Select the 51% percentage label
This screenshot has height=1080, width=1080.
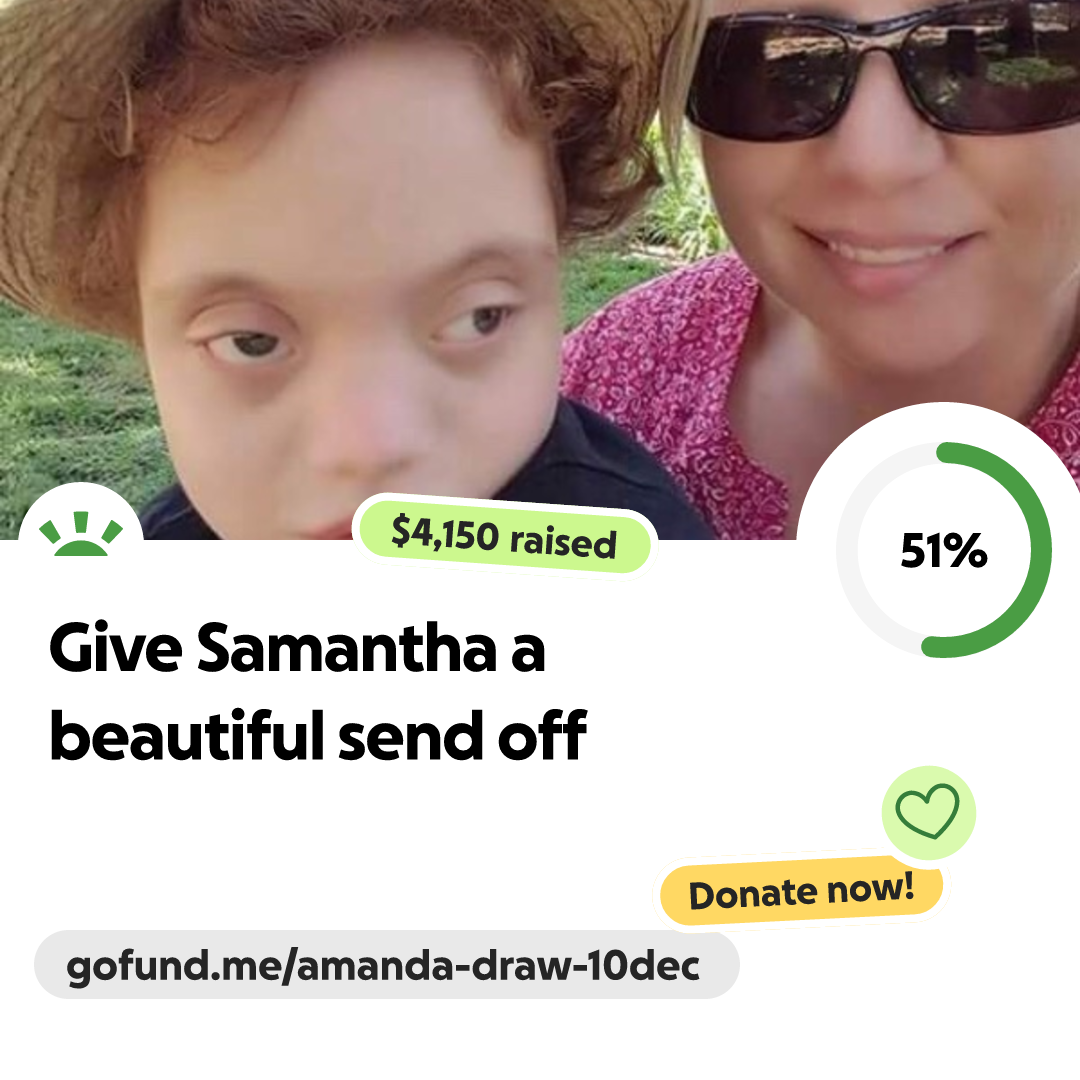pos(944,551)
